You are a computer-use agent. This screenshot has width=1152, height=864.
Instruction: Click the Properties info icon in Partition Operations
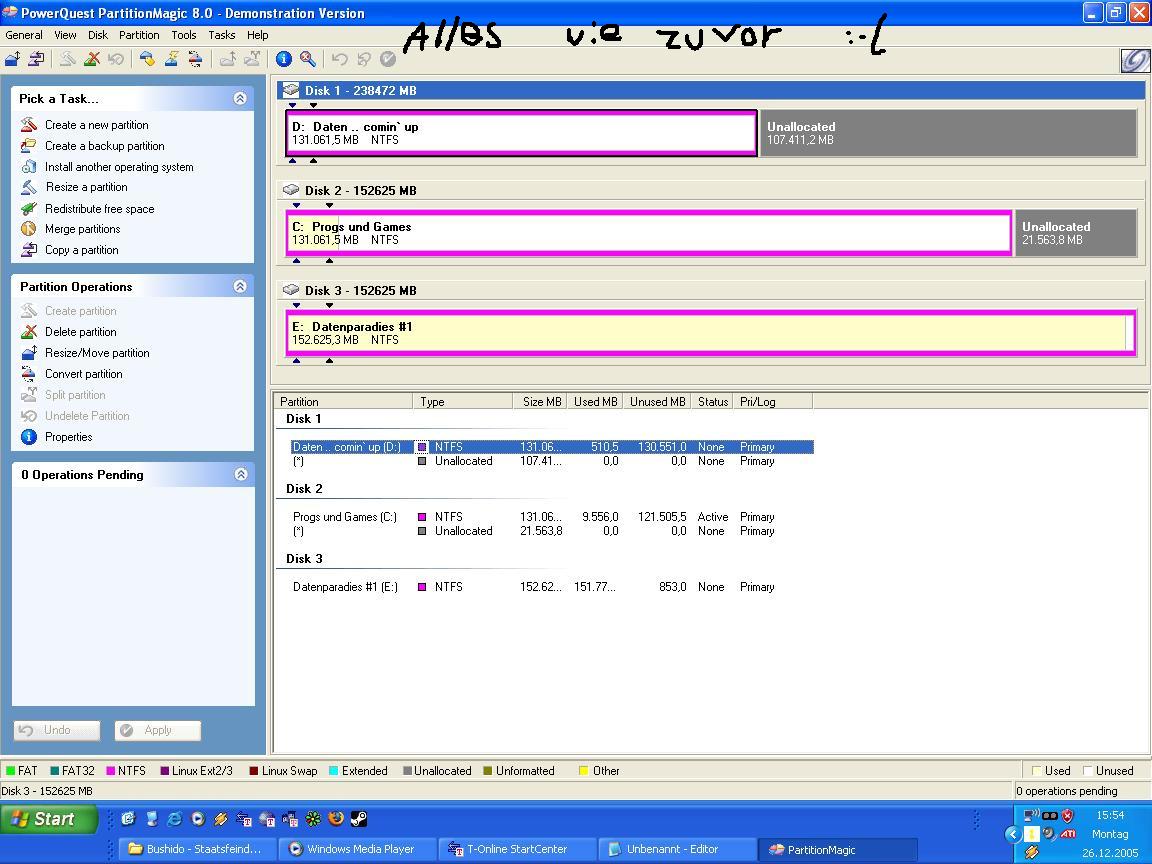(29, 437)
